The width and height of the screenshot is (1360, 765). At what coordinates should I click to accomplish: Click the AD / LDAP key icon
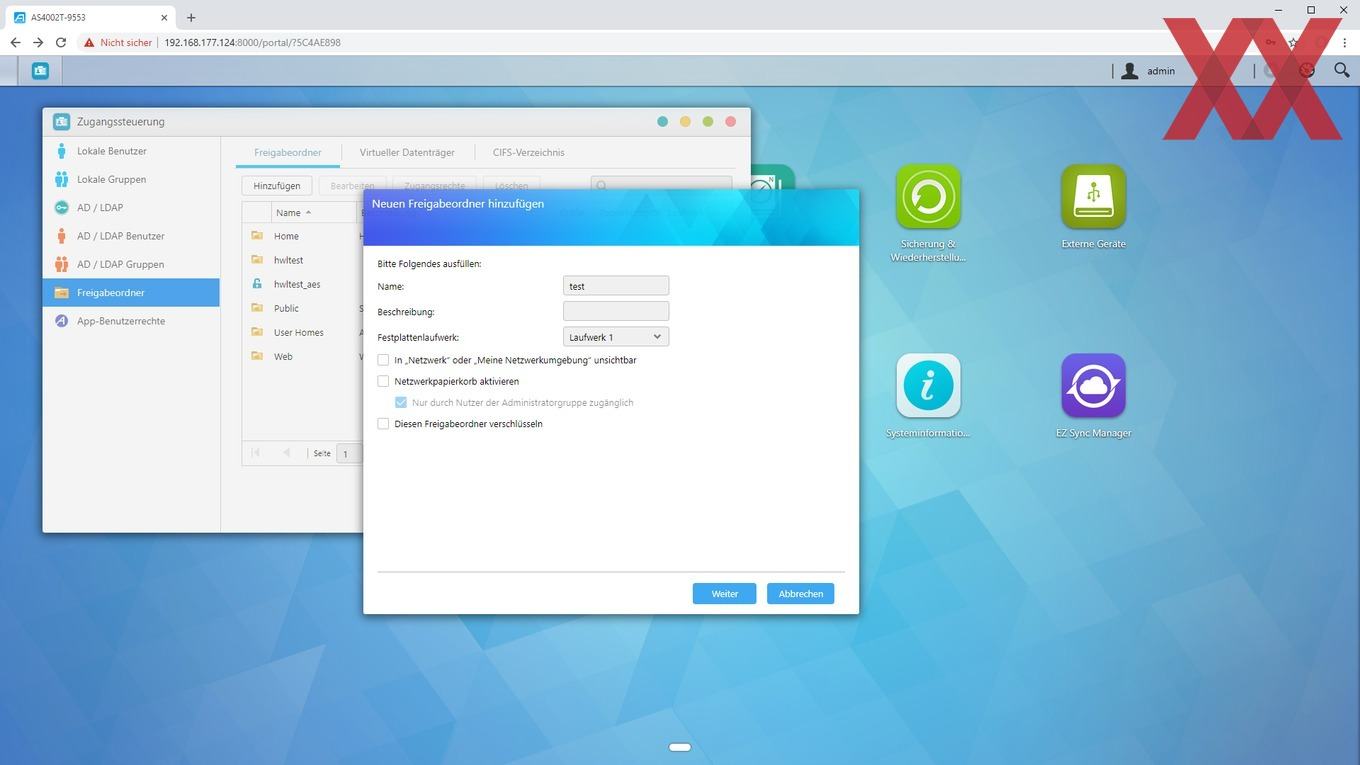[61, 208]
